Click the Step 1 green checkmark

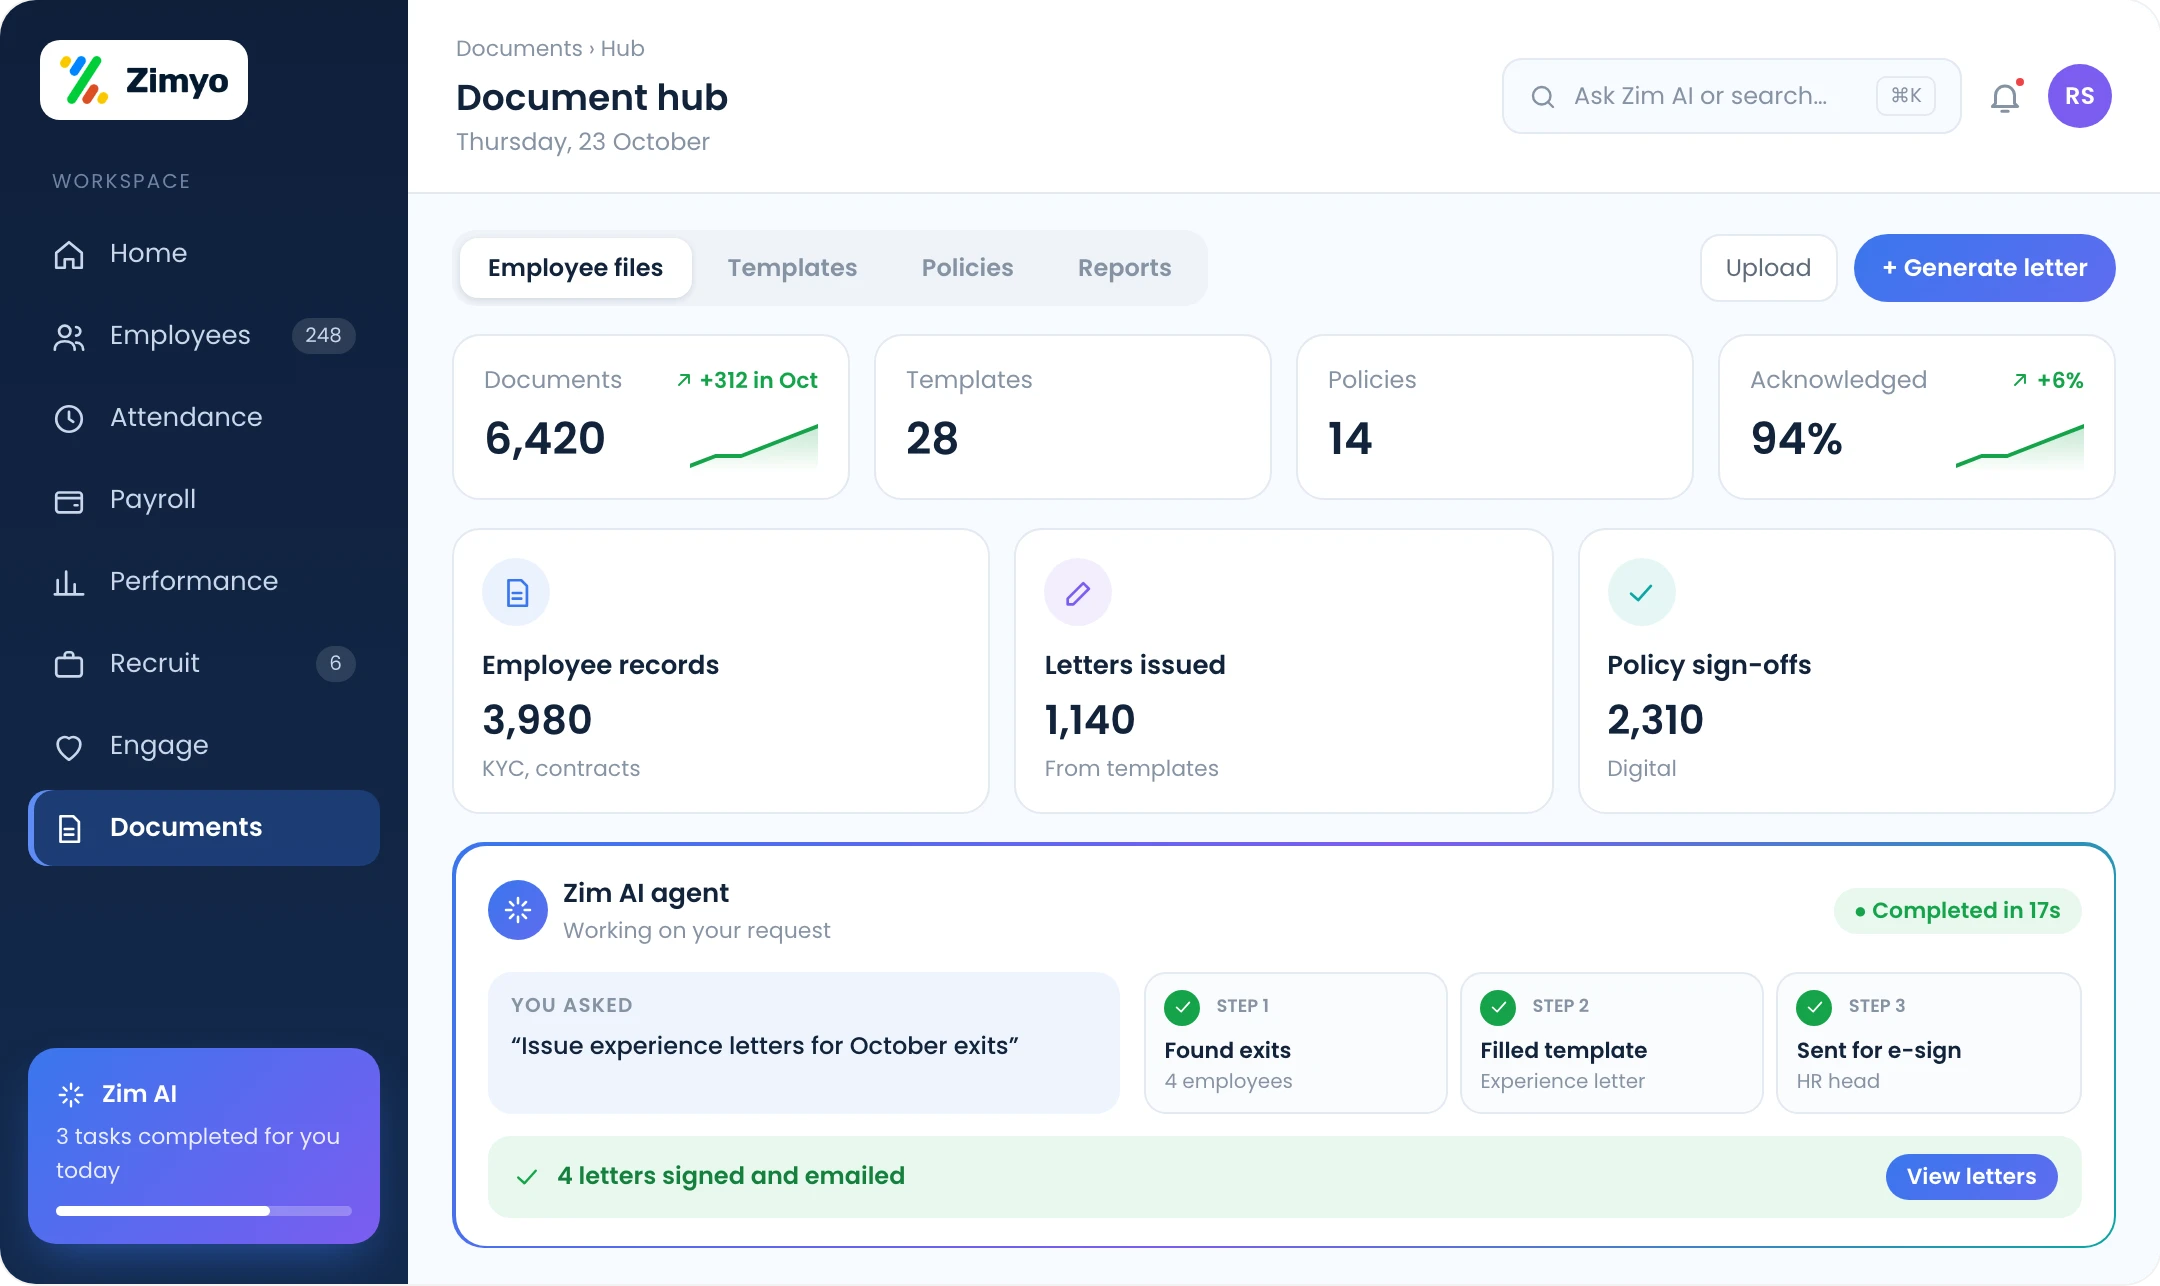[x=1182, y=1007]
